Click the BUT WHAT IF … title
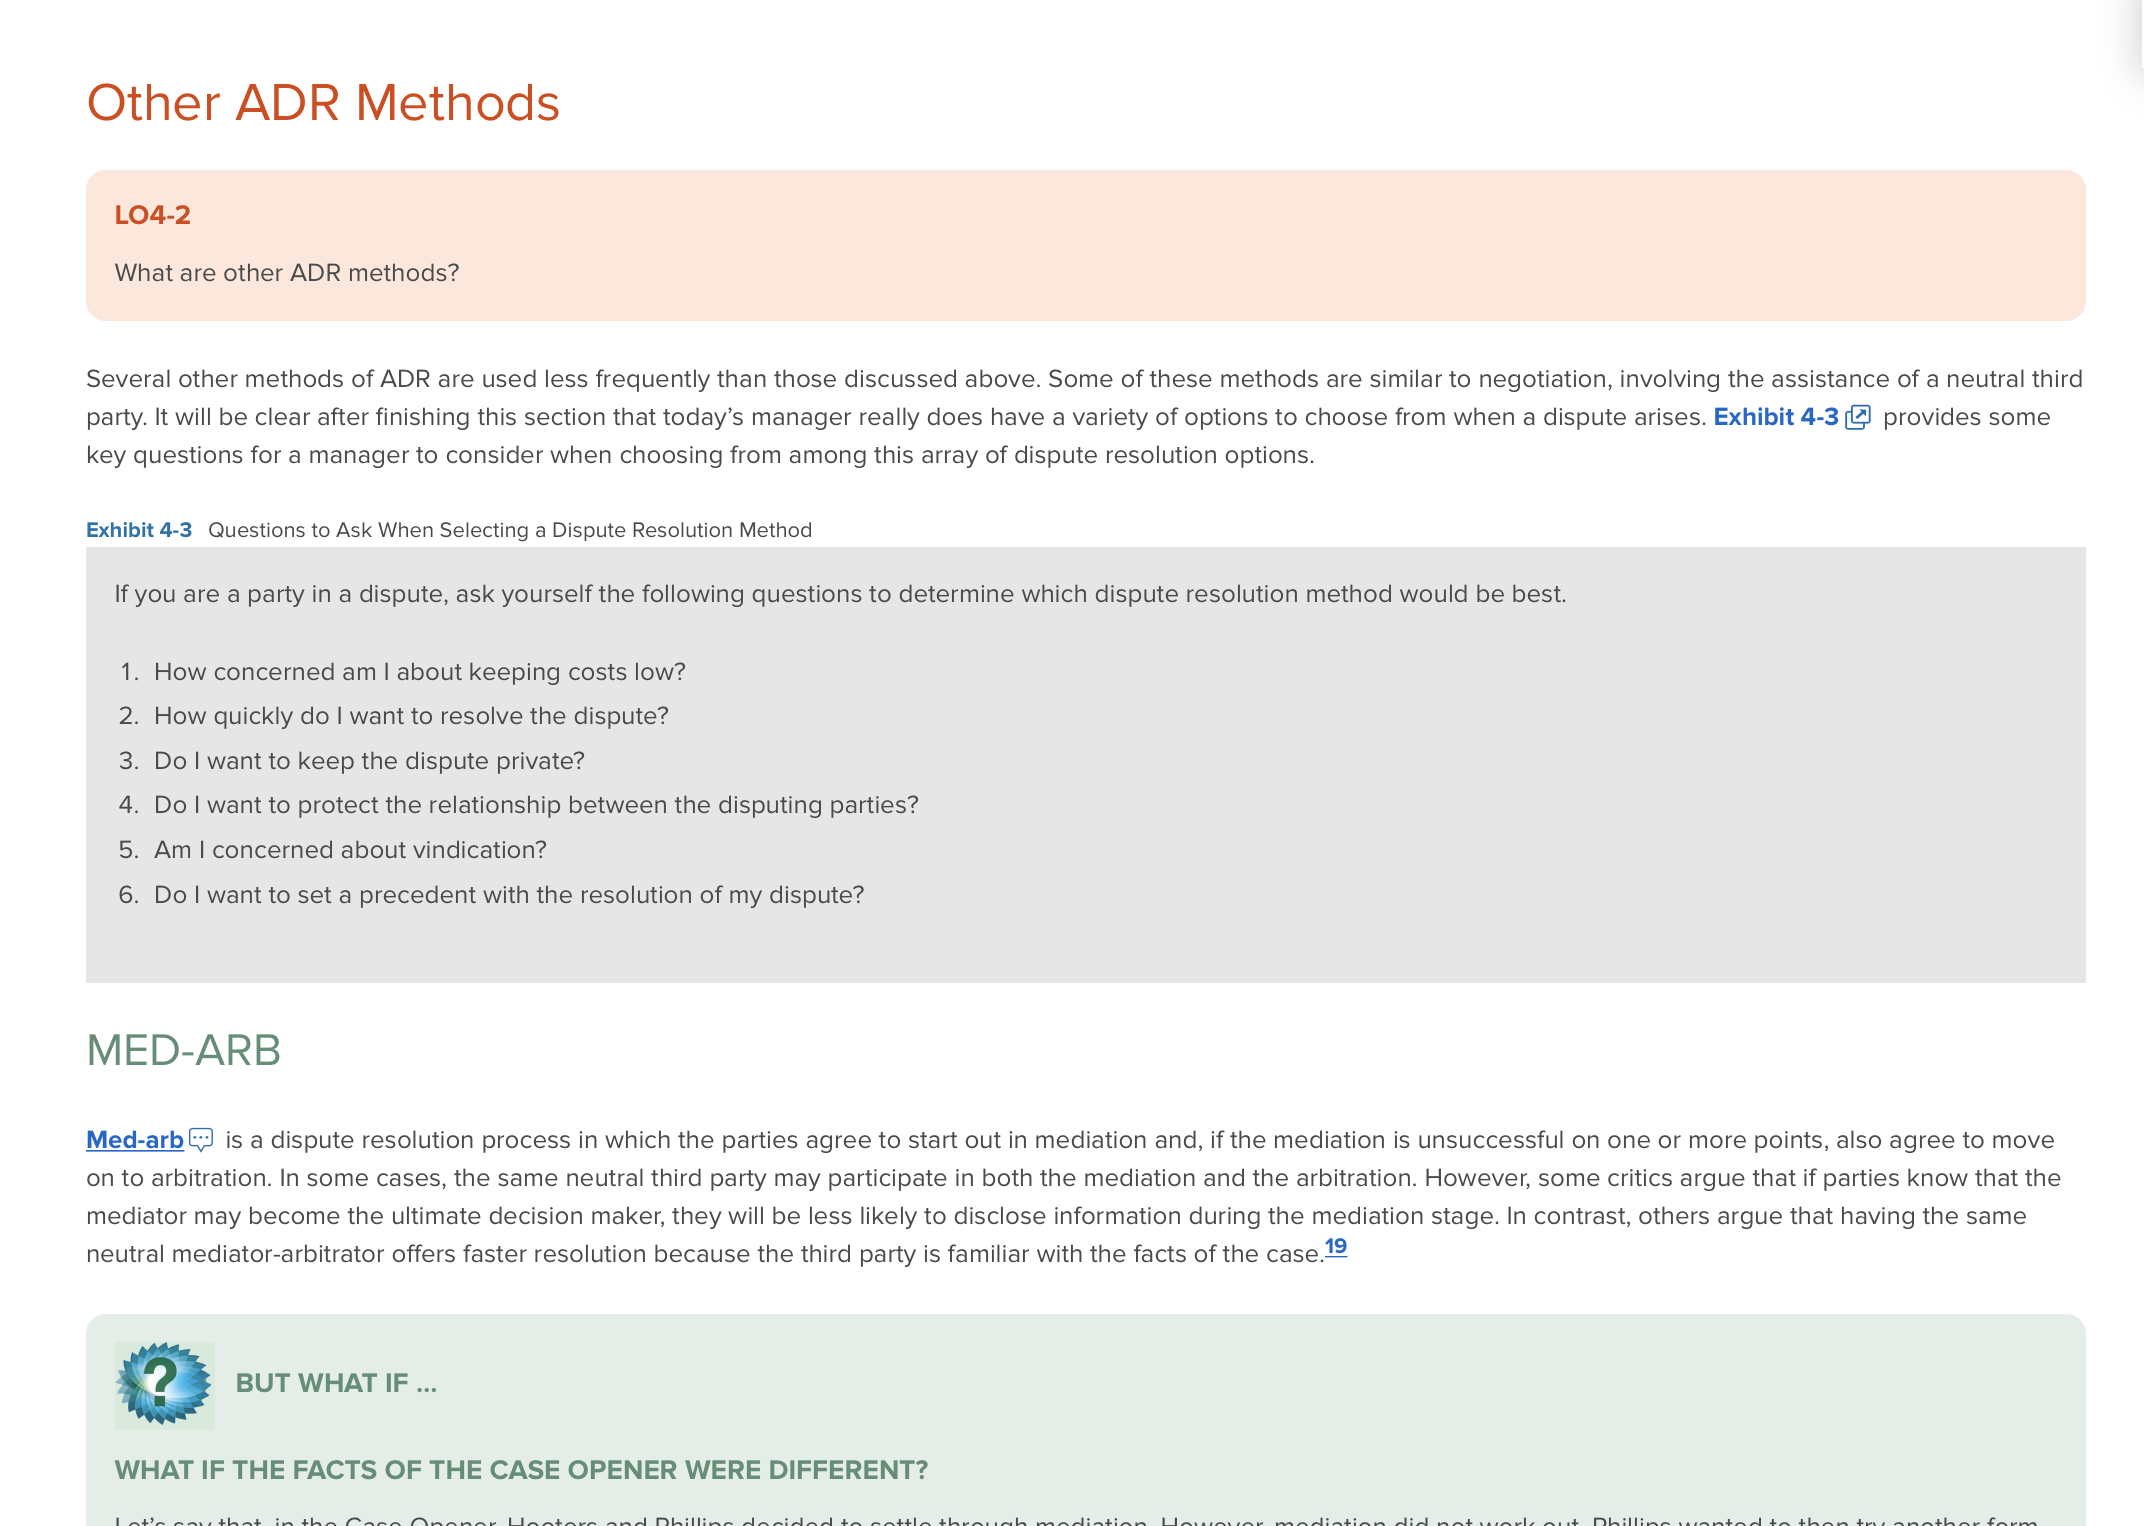The width and height of the screenshot is (2144, 1526). (x=336, y=1383)
